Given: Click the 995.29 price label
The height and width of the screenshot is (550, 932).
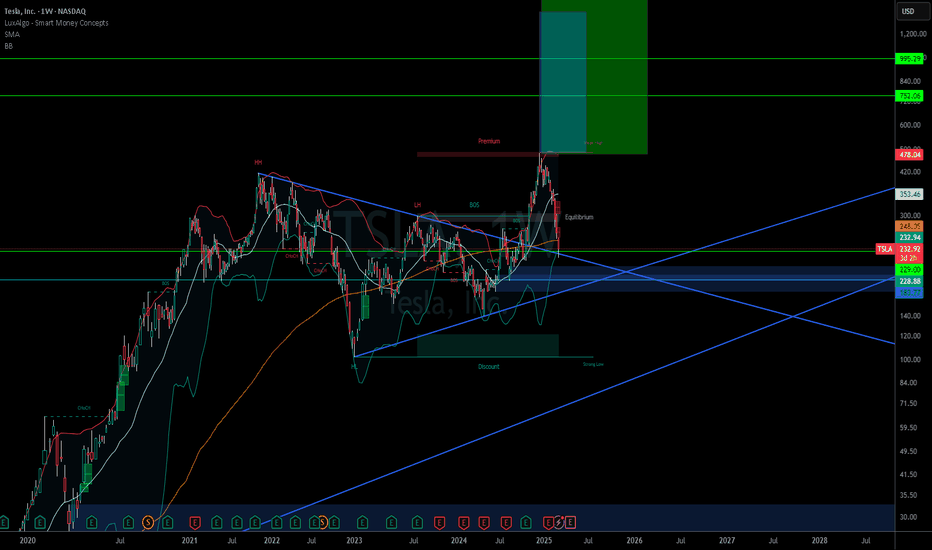Looking at the screenshot, I should (x=909, y=59).
